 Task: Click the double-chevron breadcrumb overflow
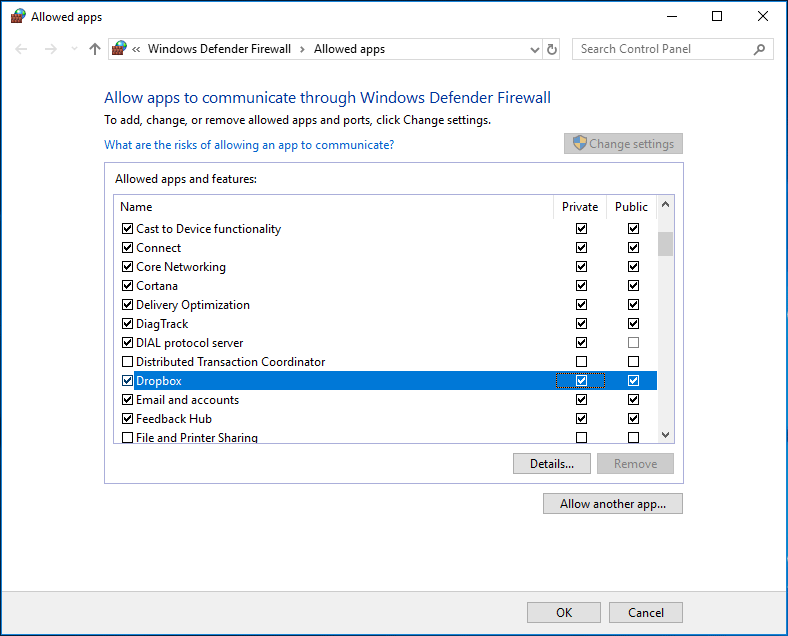(x=136, y=49)
